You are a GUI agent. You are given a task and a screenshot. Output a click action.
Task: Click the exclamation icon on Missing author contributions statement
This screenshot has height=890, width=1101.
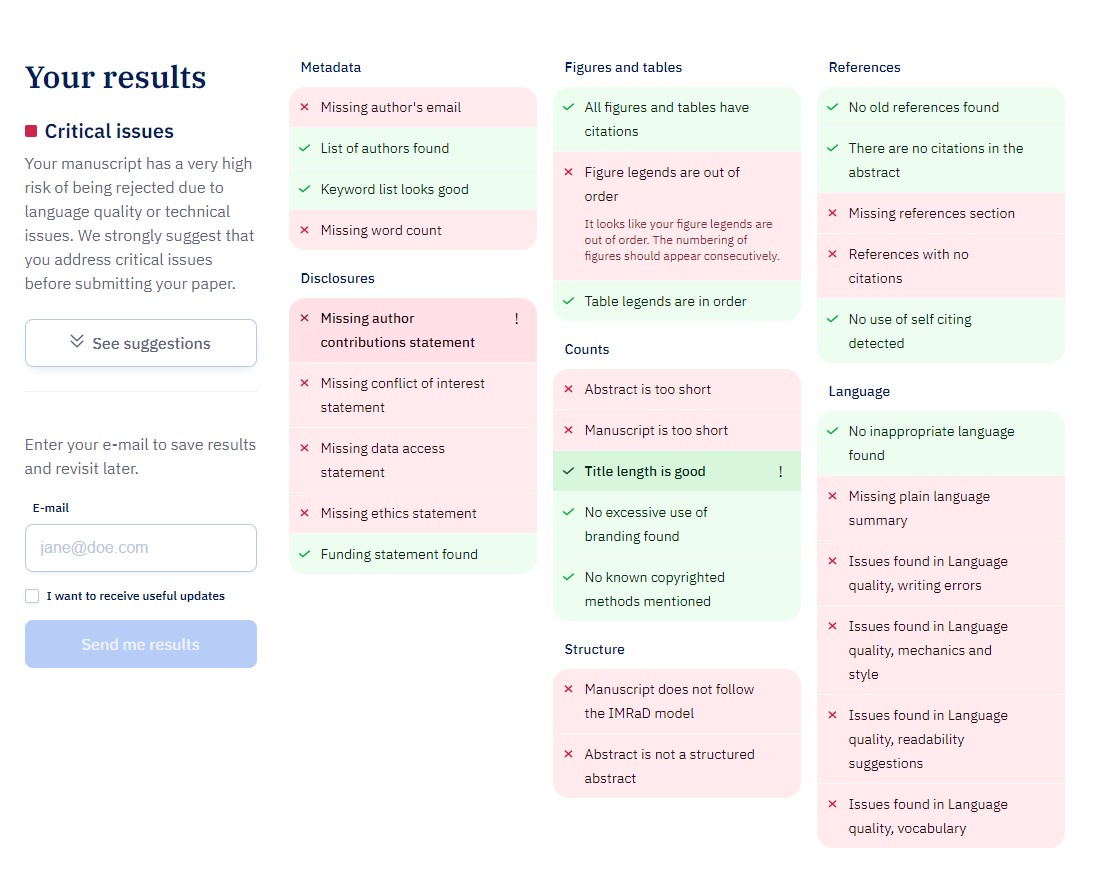coord(517,318)
